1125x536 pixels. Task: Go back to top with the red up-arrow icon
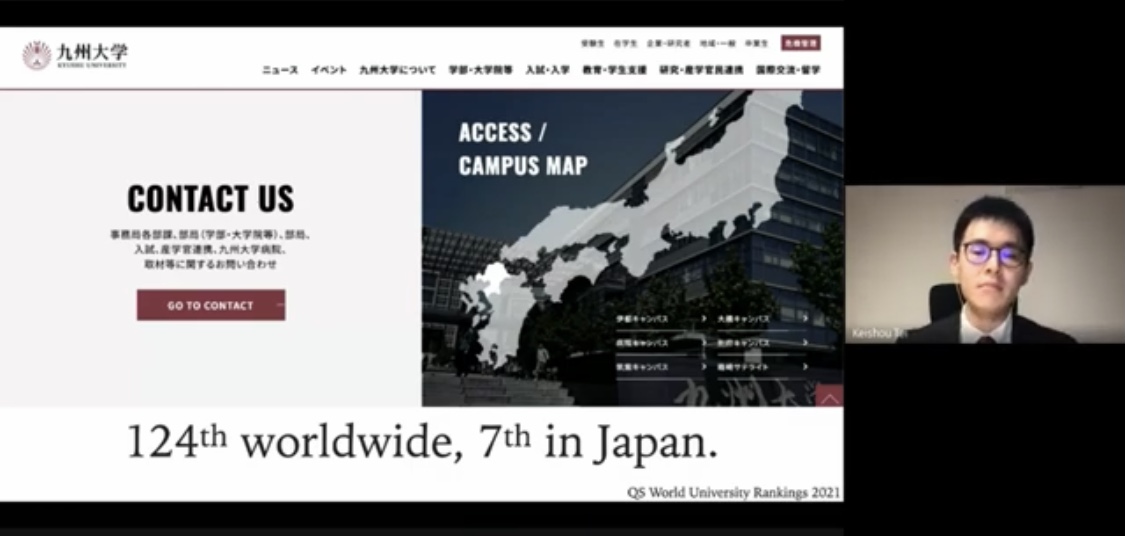(829, 395)
